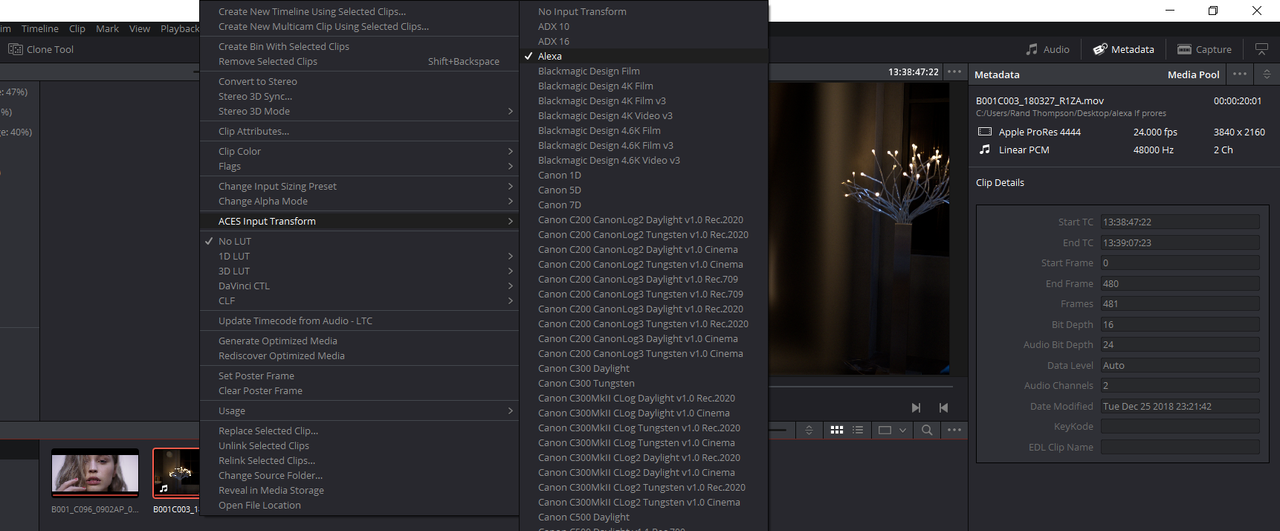Click the video output monitor icon beside Capture
Image resolution: width=1280 pixels, height=531 pixels.
tap(1260, 49)
